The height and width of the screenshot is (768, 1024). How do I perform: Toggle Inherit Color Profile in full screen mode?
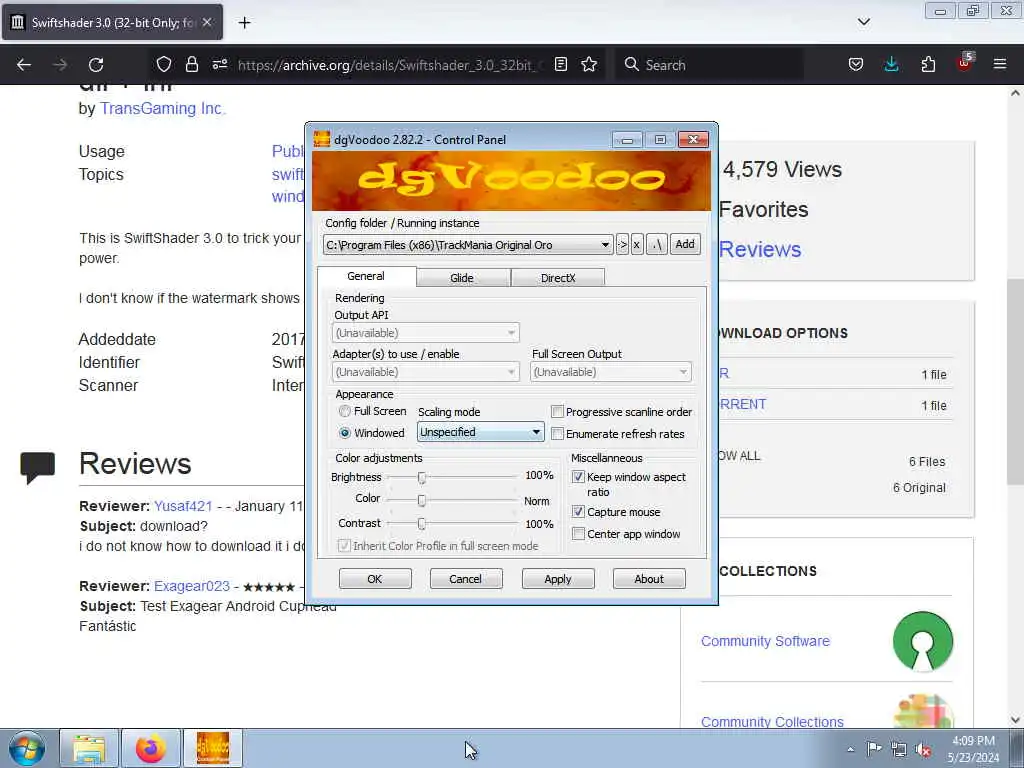(x=344, y=545)
